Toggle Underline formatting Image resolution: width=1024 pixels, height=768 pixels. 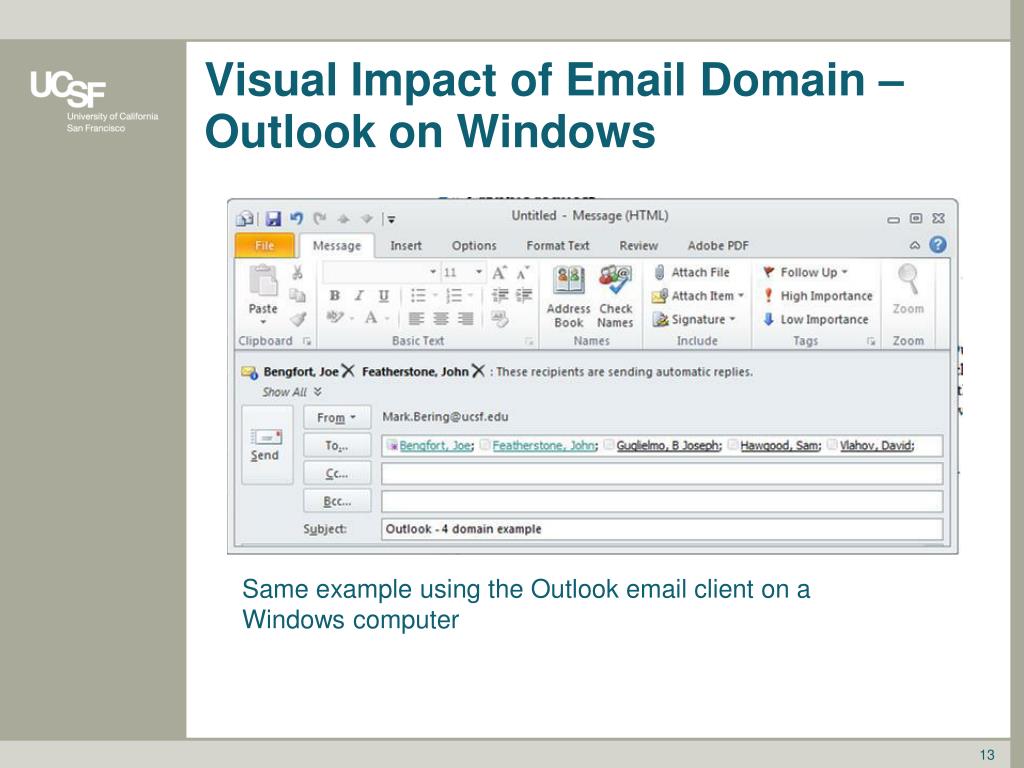pyautogui.click(x=383, y=296)
